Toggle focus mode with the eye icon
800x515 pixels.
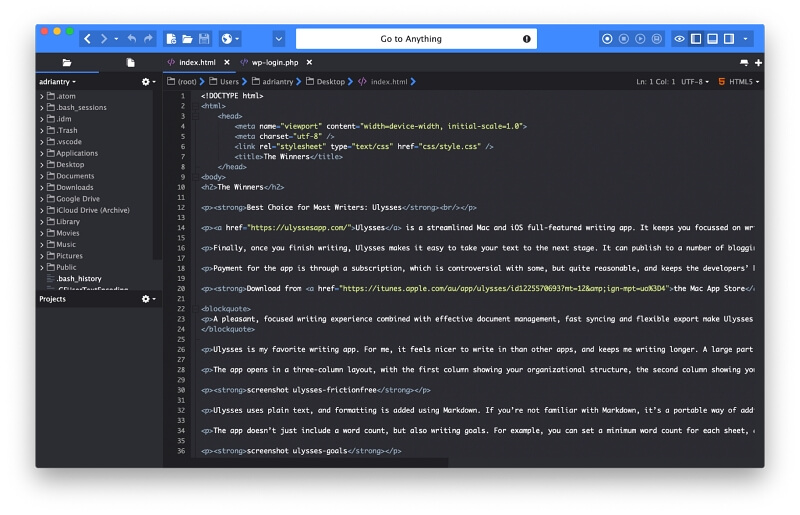(680, 39)
